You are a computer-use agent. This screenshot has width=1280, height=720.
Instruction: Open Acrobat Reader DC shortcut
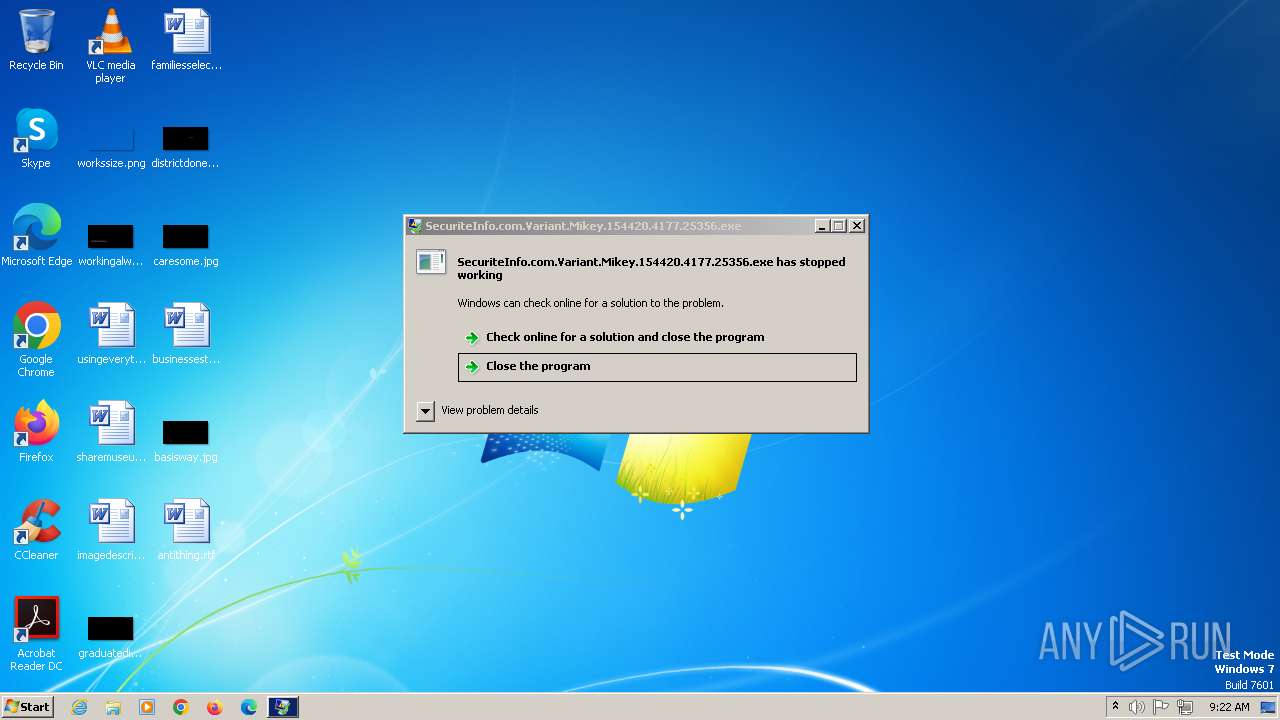36,634
